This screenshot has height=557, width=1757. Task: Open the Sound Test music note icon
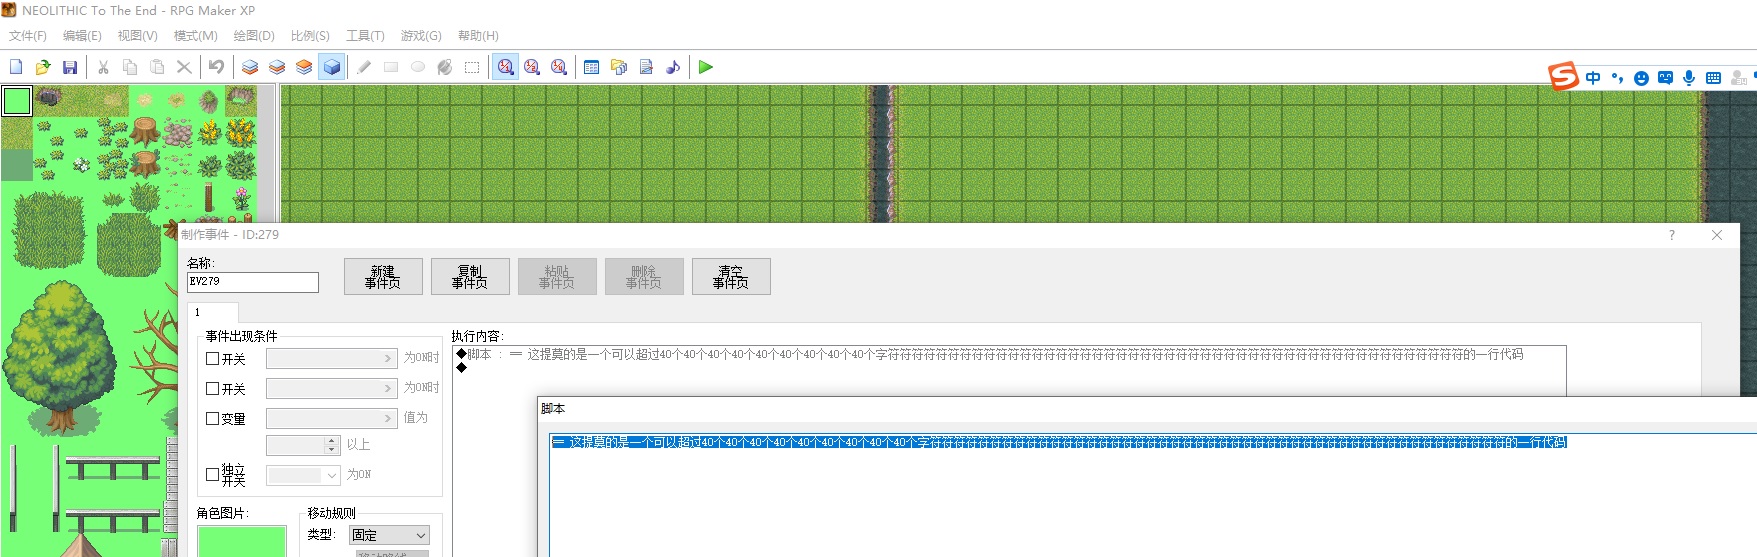pos(673,67)
